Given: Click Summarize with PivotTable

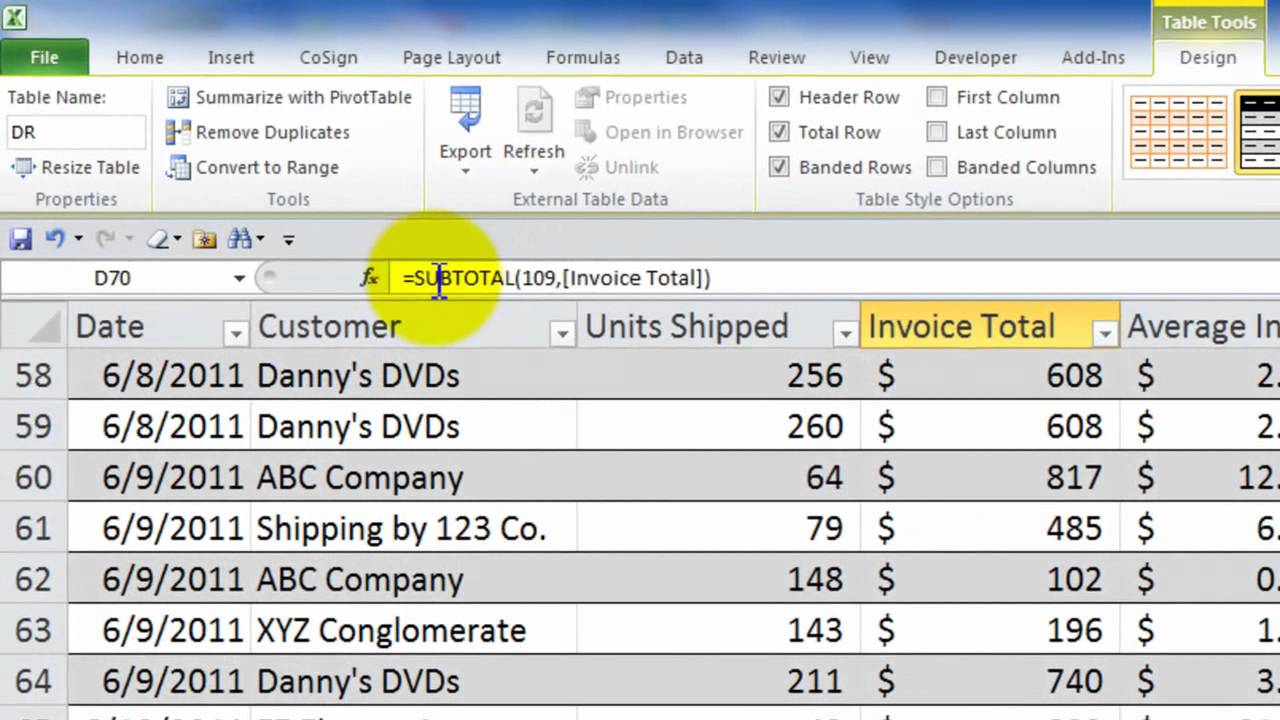Looking at the screenshot, I should coord(290,97).
